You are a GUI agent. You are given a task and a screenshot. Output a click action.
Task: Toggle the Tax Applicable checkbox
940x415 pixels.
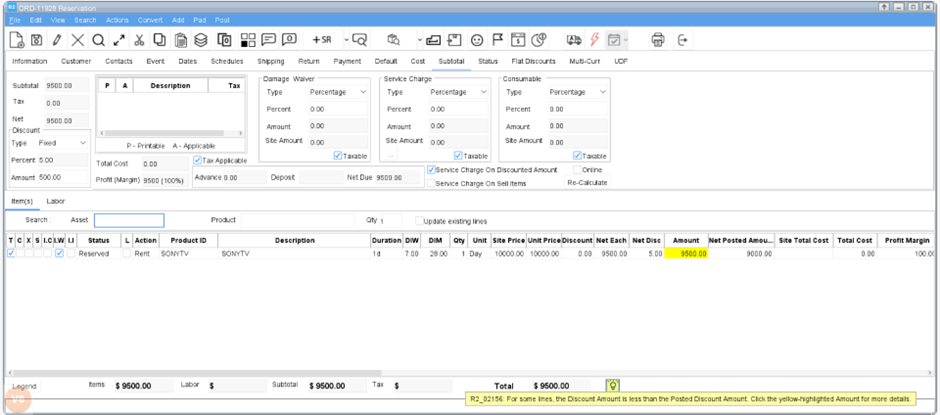[x=197, y=160]
